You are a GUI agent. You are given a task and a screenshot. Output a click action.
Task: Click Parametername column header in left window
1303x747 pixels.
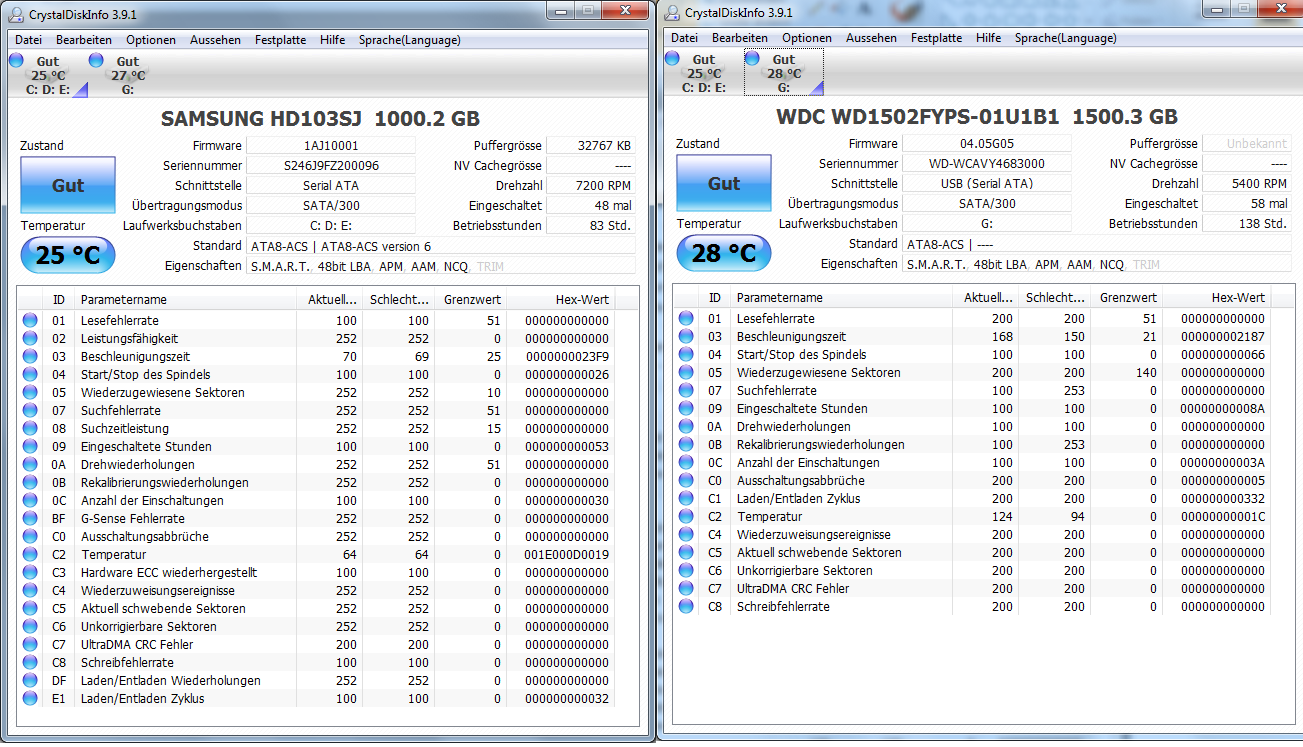[186, 300]
